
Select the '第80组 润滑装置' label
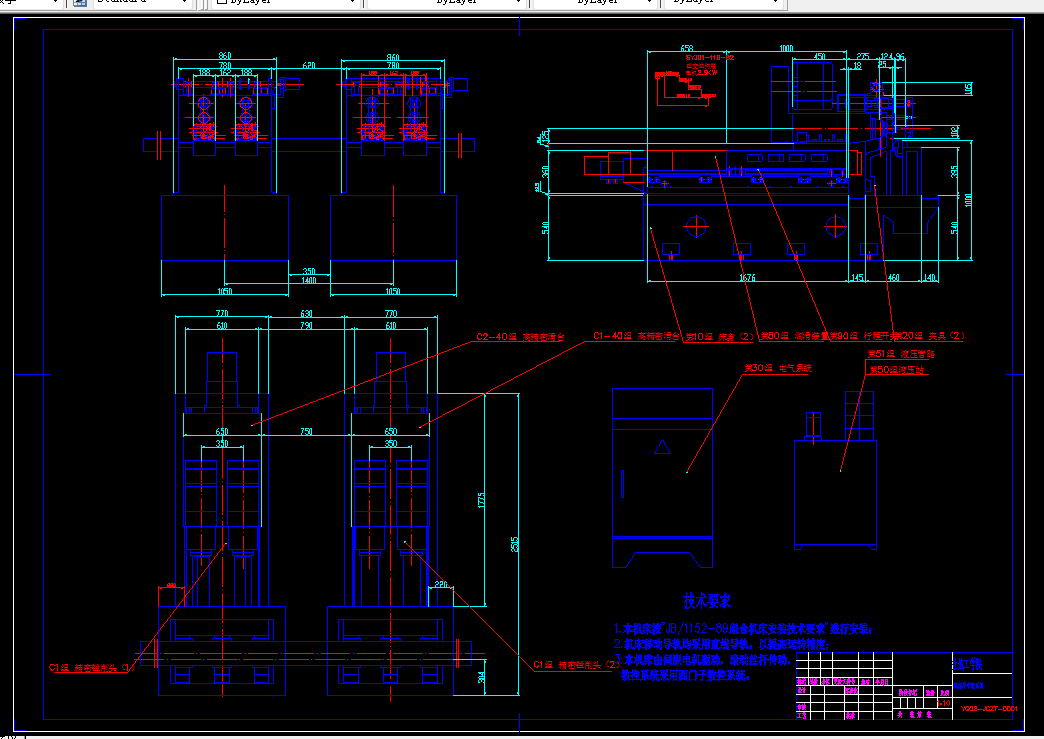tap(794, 336)
